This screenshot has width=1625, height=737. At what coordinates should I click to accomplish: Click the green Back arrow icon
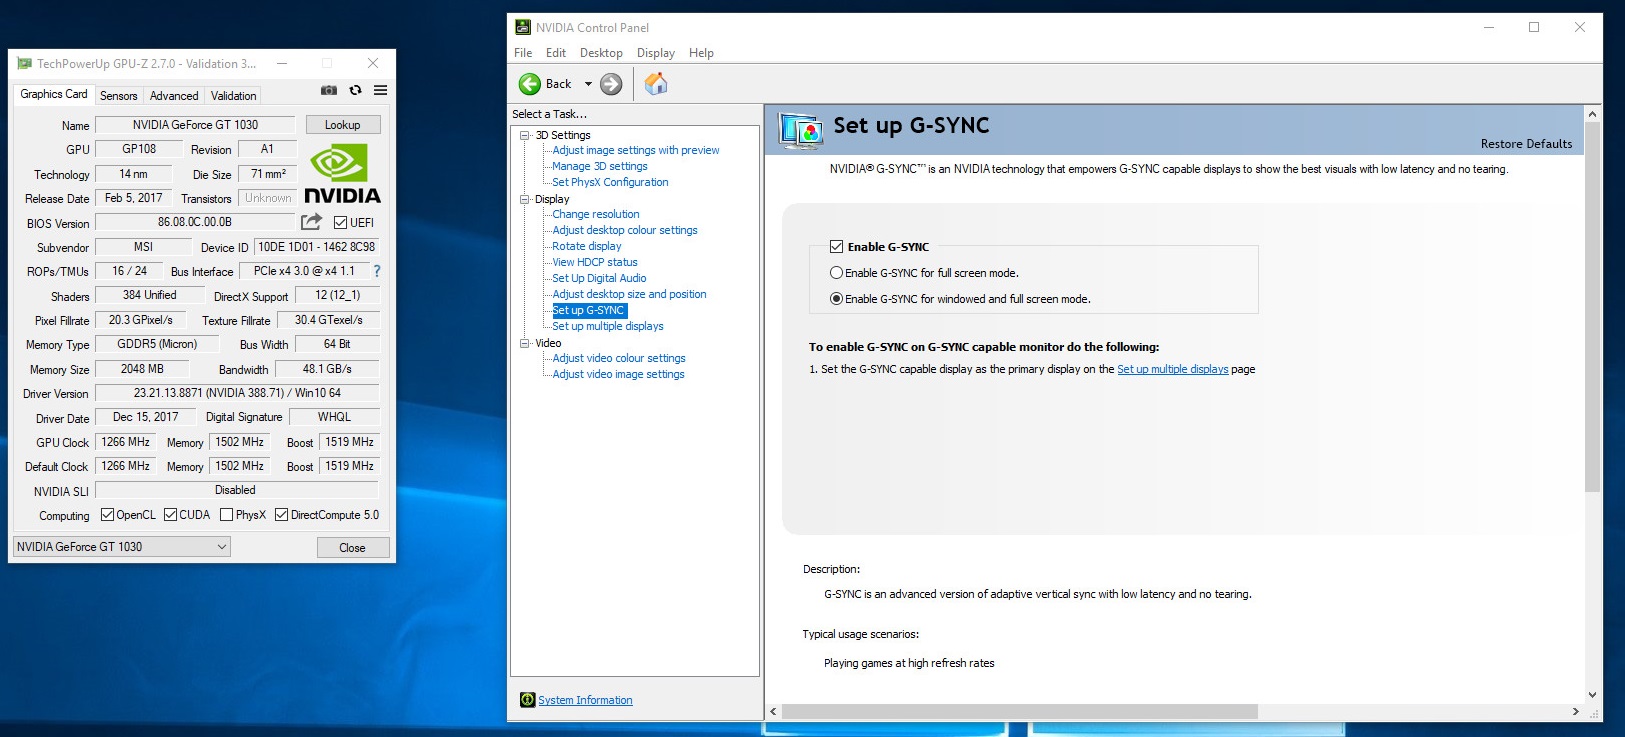(x=530, y=84)
